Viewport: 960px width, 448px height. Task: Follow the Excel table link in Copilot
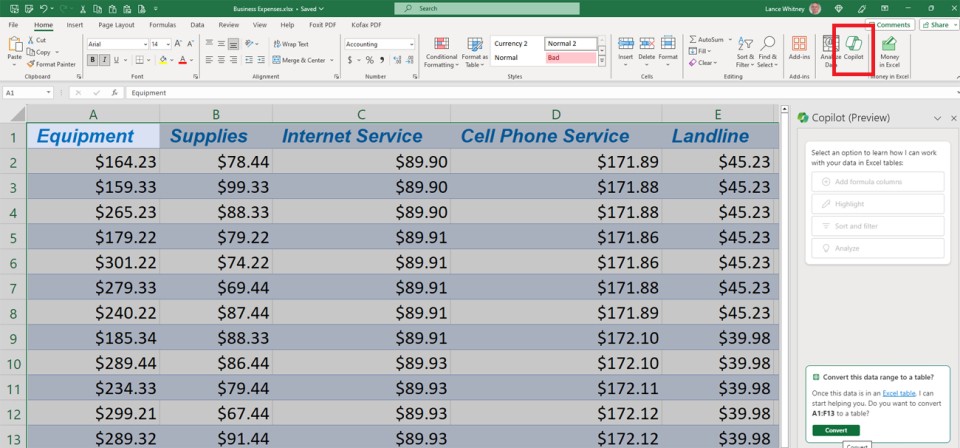pos(897,394)
